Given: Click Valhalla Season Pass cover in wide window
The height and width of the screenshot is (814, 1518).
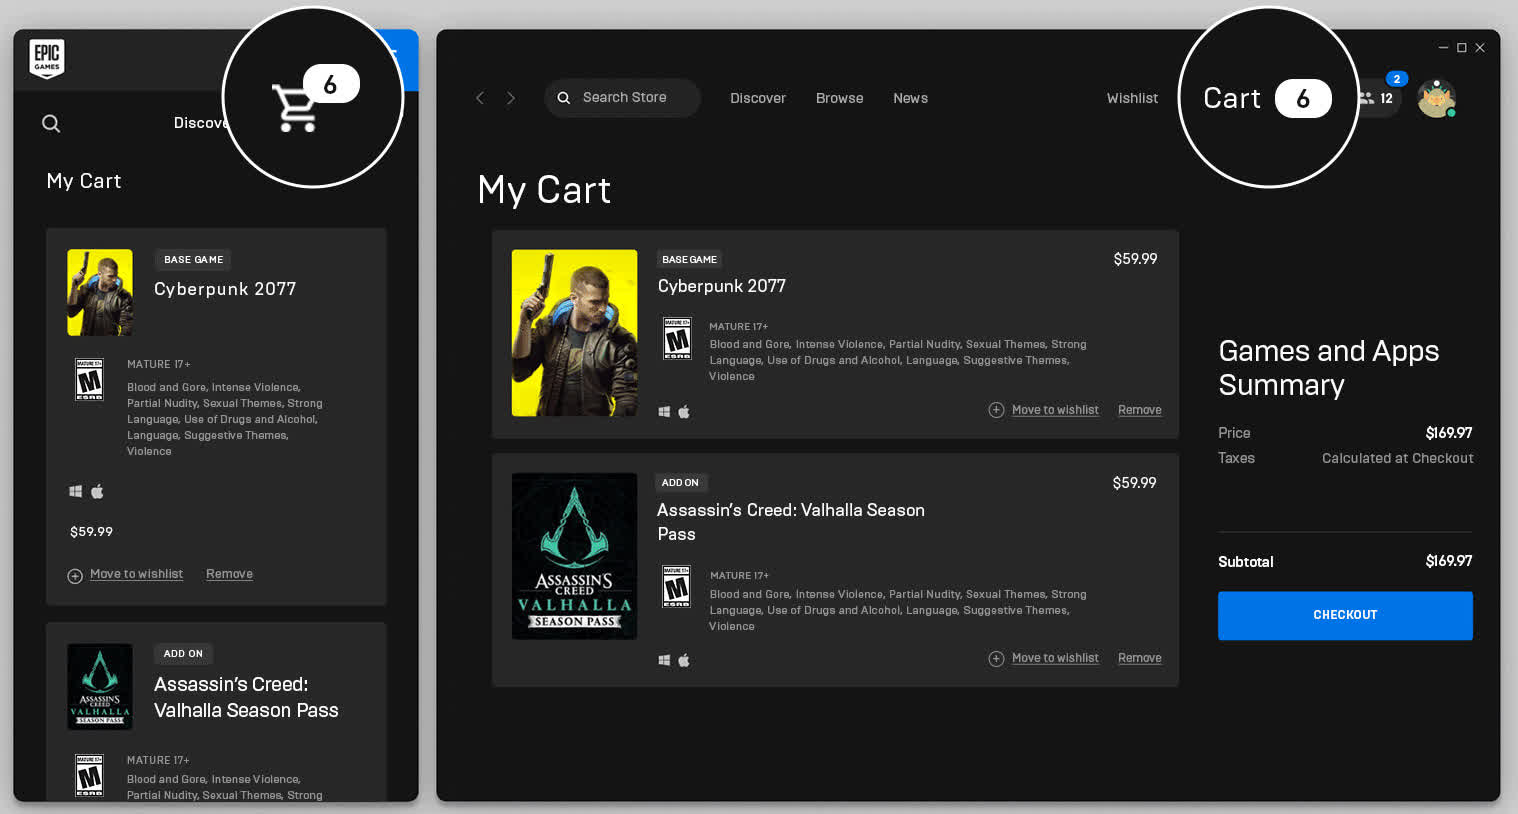Looking at the screenshot, I should (574, 556).
